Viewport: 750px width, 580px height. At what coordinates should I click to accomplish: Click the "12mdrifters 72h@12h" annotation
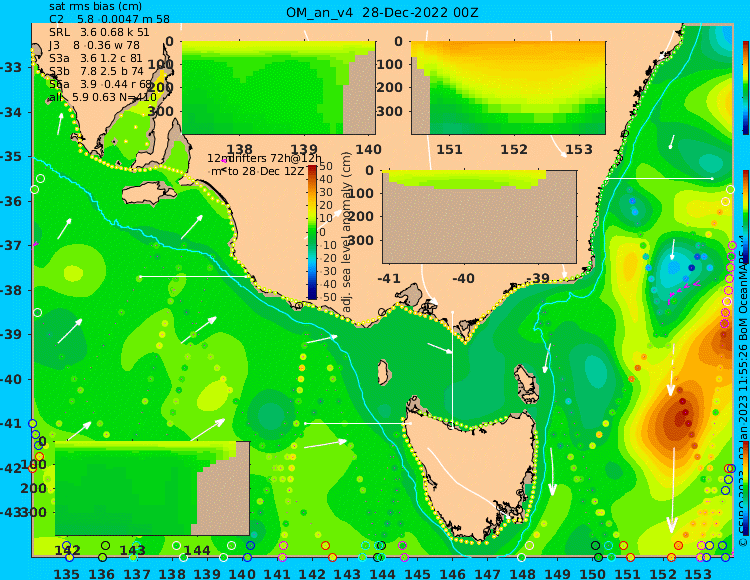click(264, 158)
